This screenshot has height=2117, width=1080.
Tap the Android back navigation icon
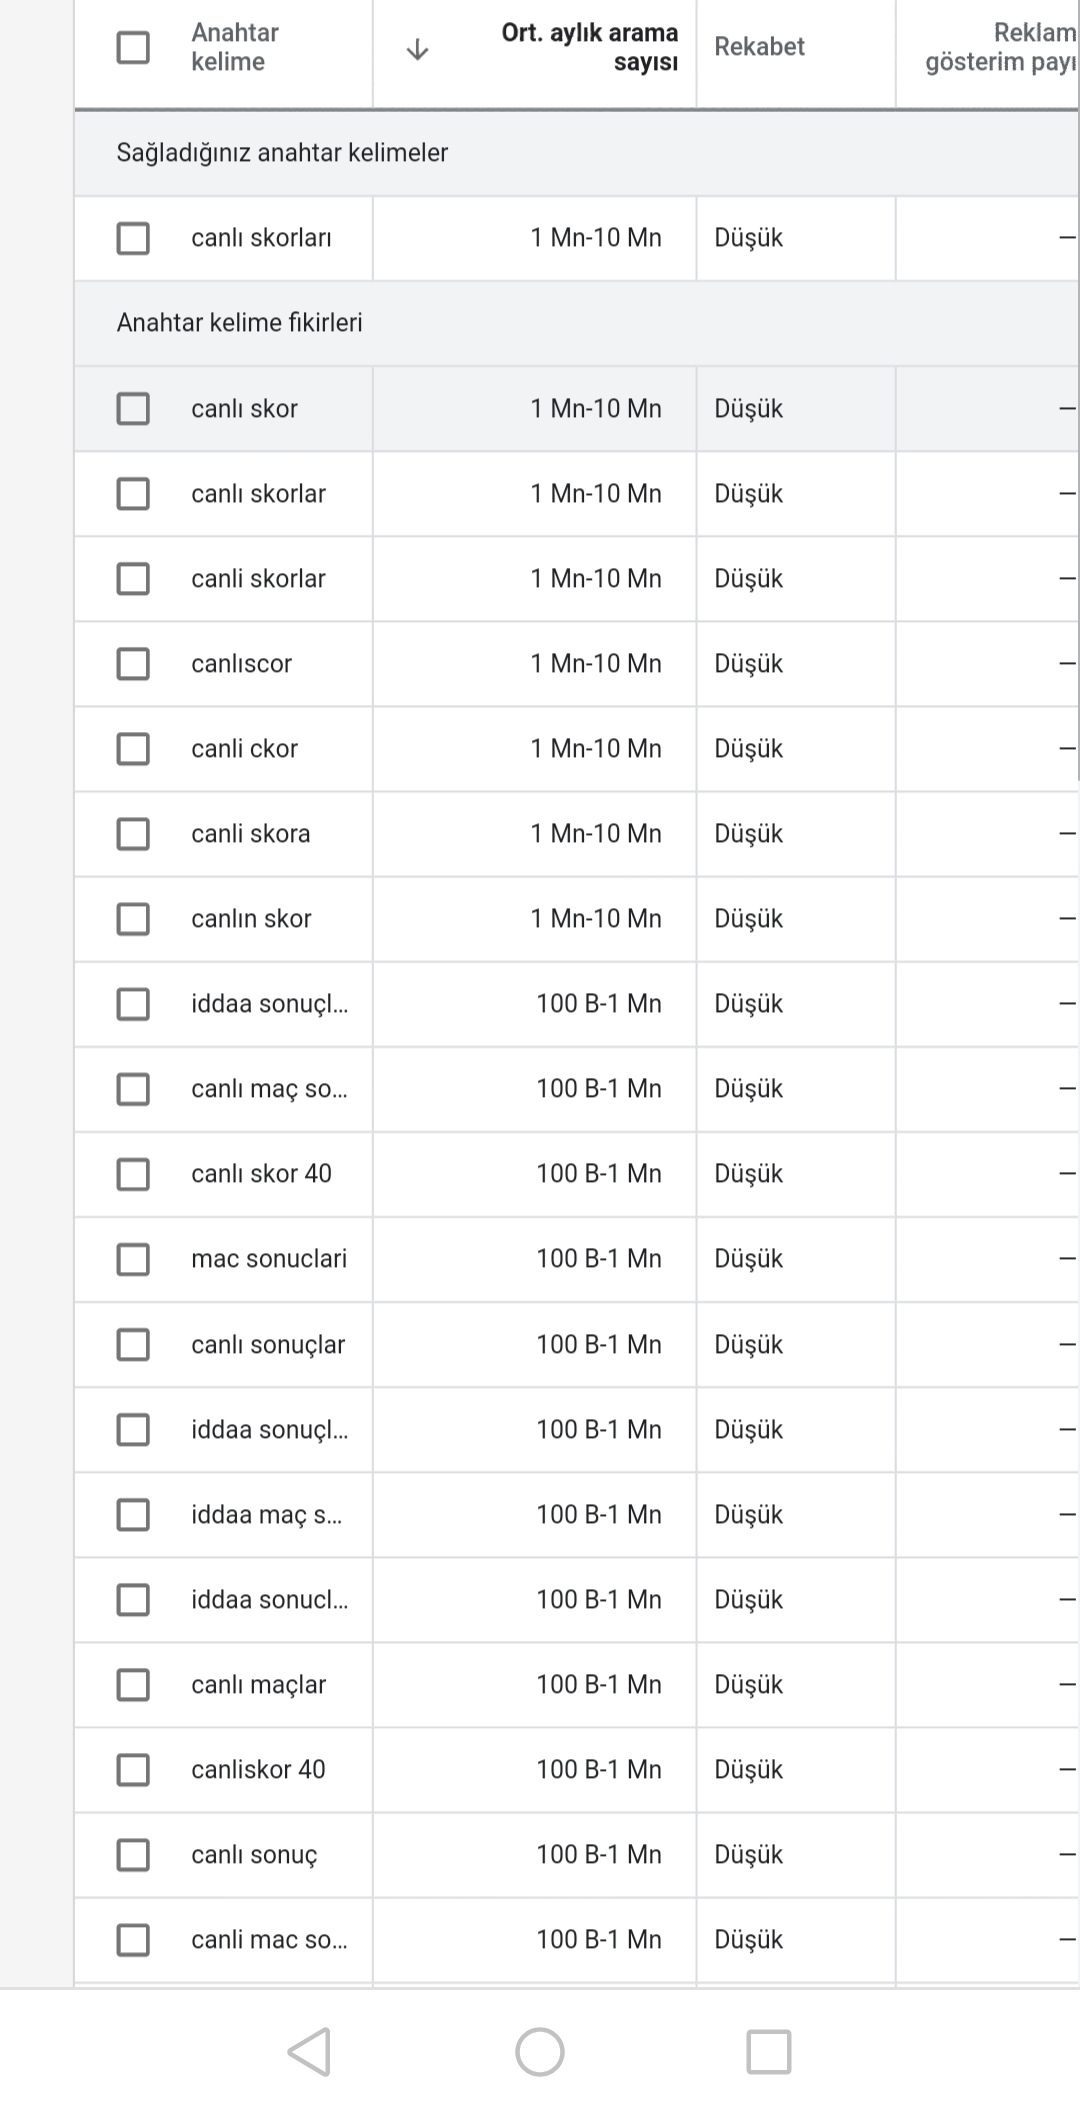point(310,2052)
